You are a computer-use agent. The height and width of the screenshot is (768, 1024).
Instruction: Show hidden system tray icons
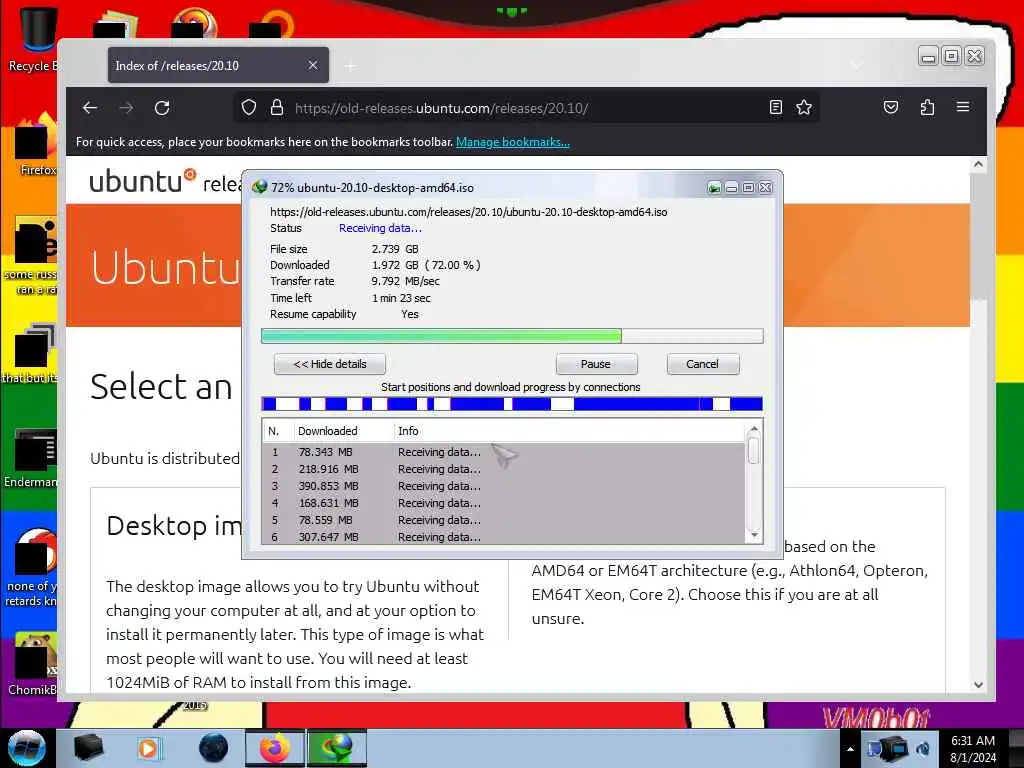[850, 749]
